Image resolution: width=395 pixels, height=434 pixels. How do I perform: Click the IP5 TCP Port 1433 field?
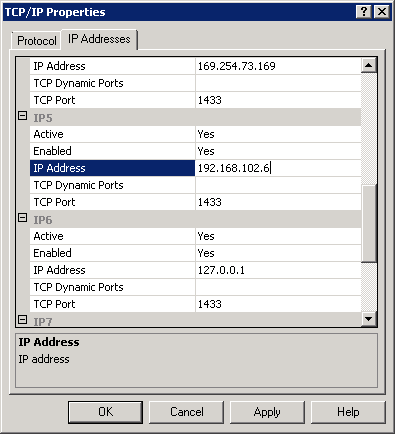pos(278,202)
